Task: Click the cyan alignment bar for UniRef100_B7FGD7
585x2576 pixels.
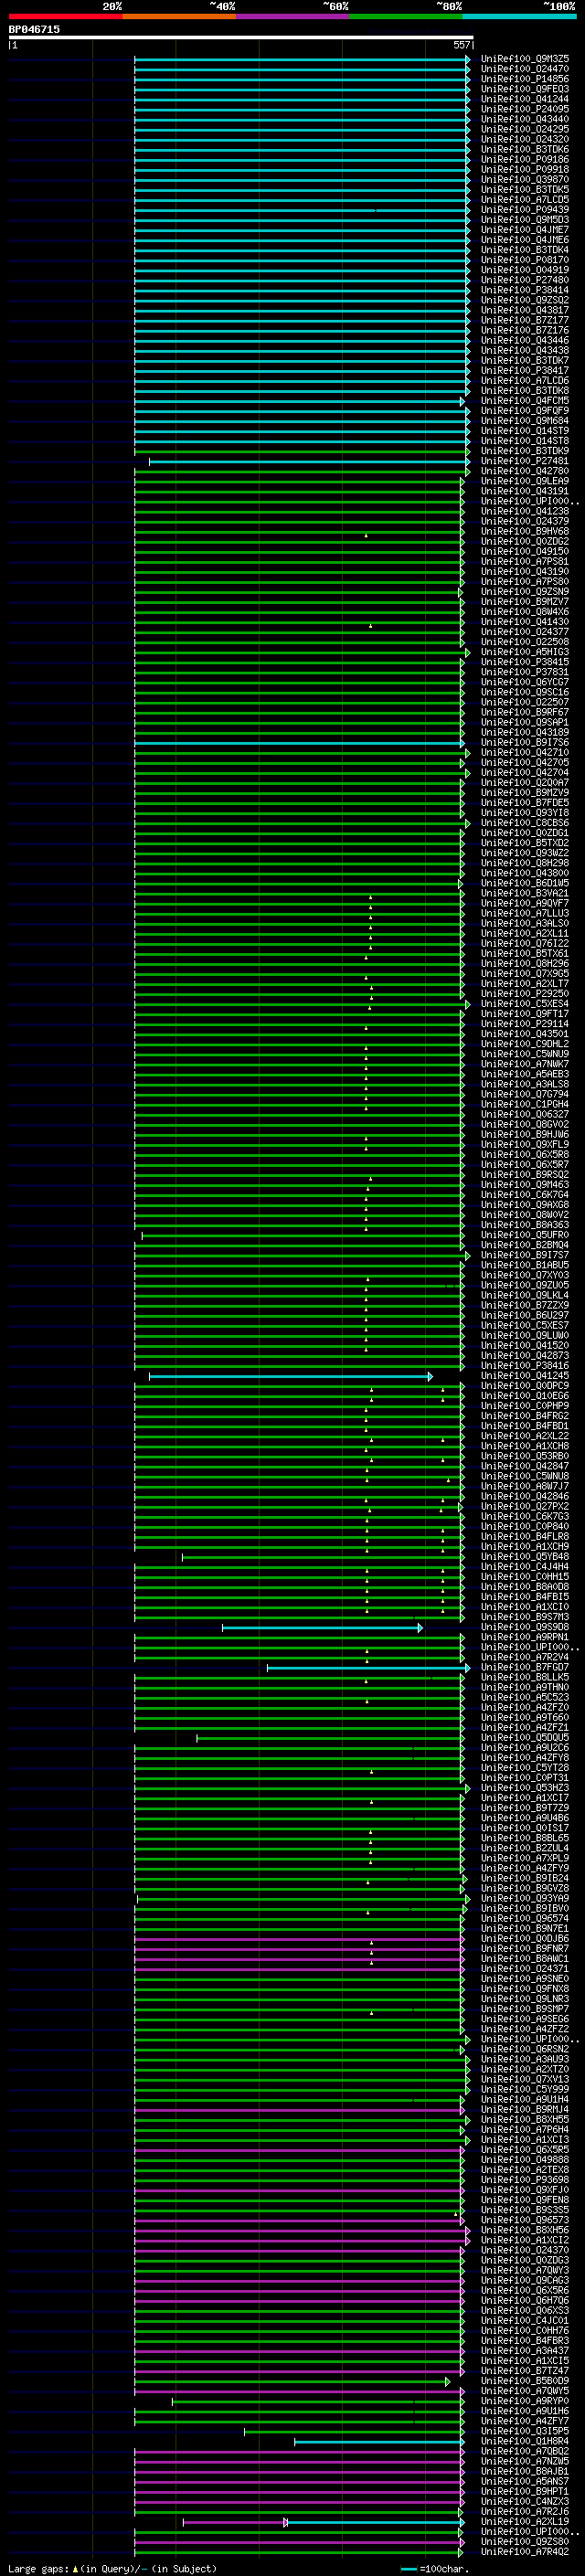Action: coord(368,1668)
